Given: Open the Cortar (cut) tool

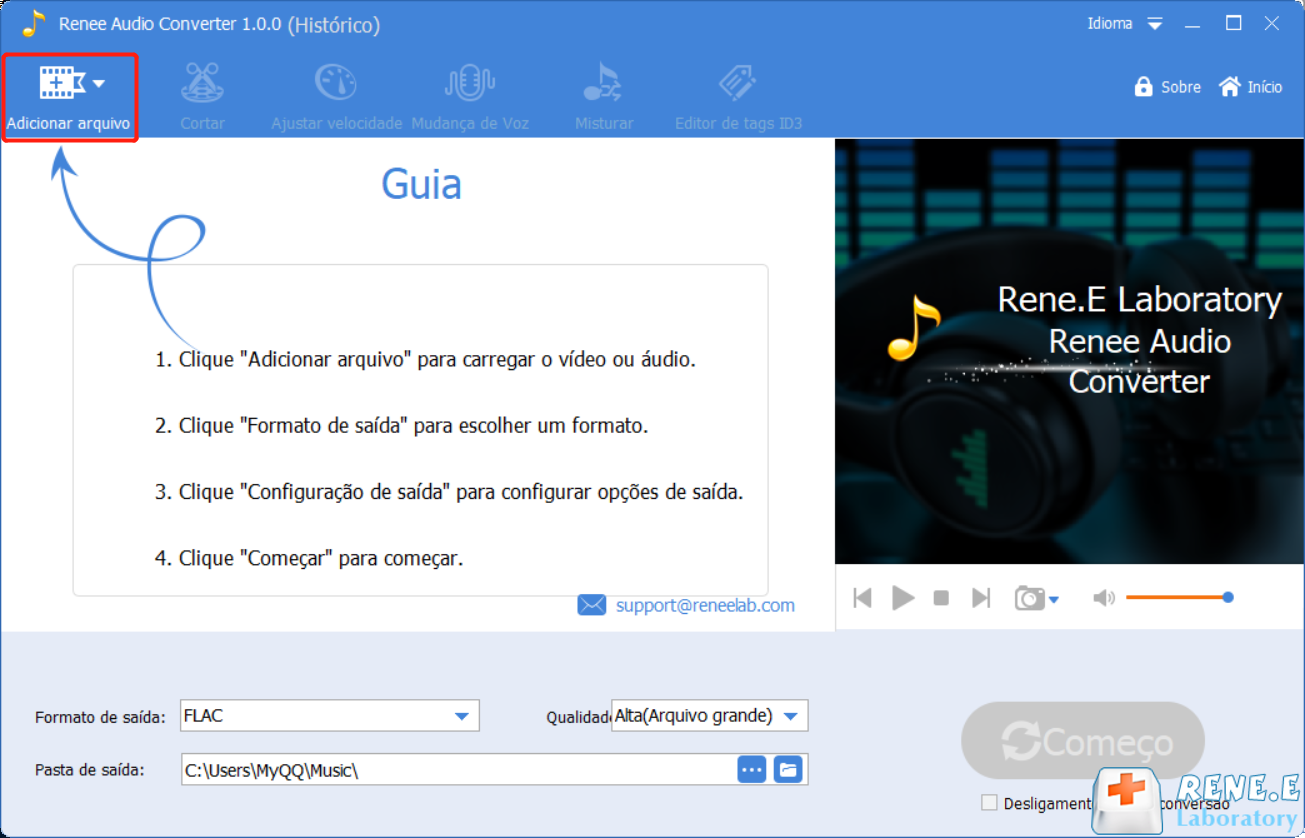Looking at the screenshot, I should click(202, 97).
